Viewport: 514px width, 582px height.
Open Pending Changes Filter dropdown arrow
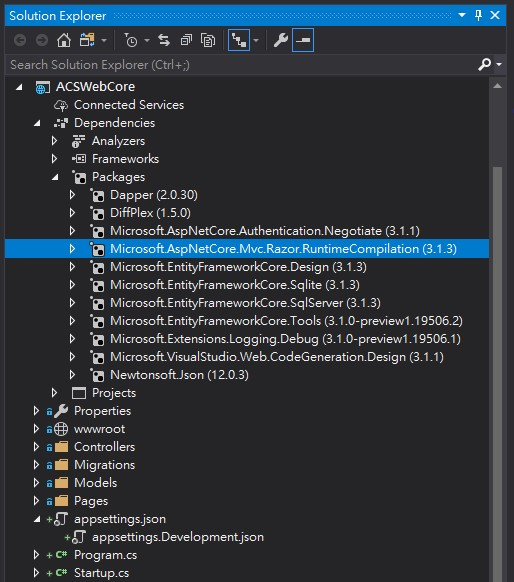point(147,40)
